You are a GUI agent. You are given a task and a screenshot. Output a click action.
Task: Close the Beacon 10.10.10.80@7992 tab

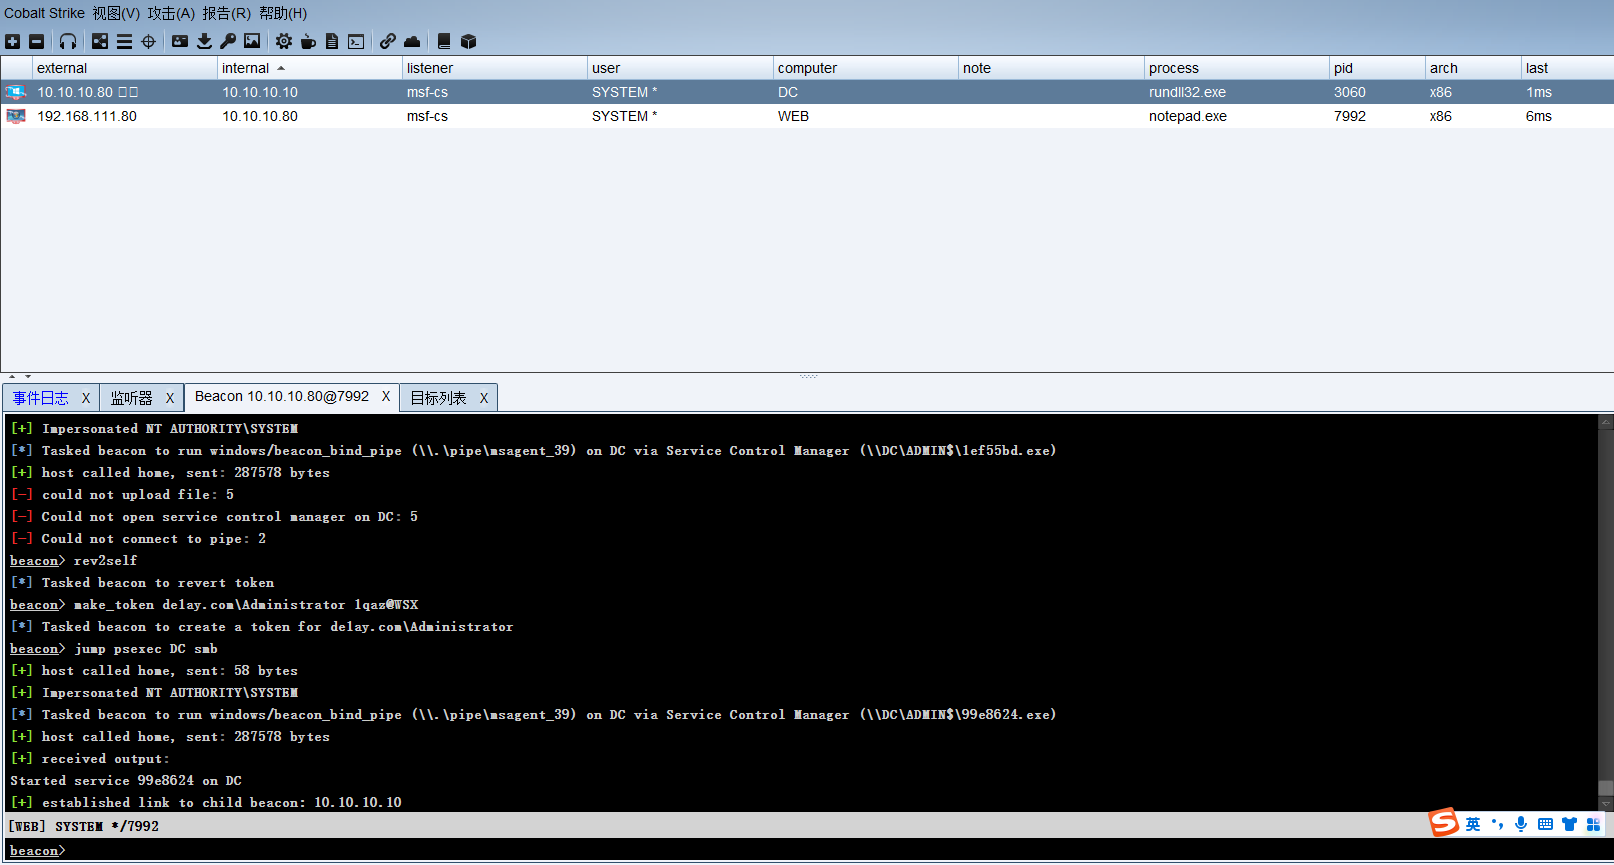coord(386,396)
